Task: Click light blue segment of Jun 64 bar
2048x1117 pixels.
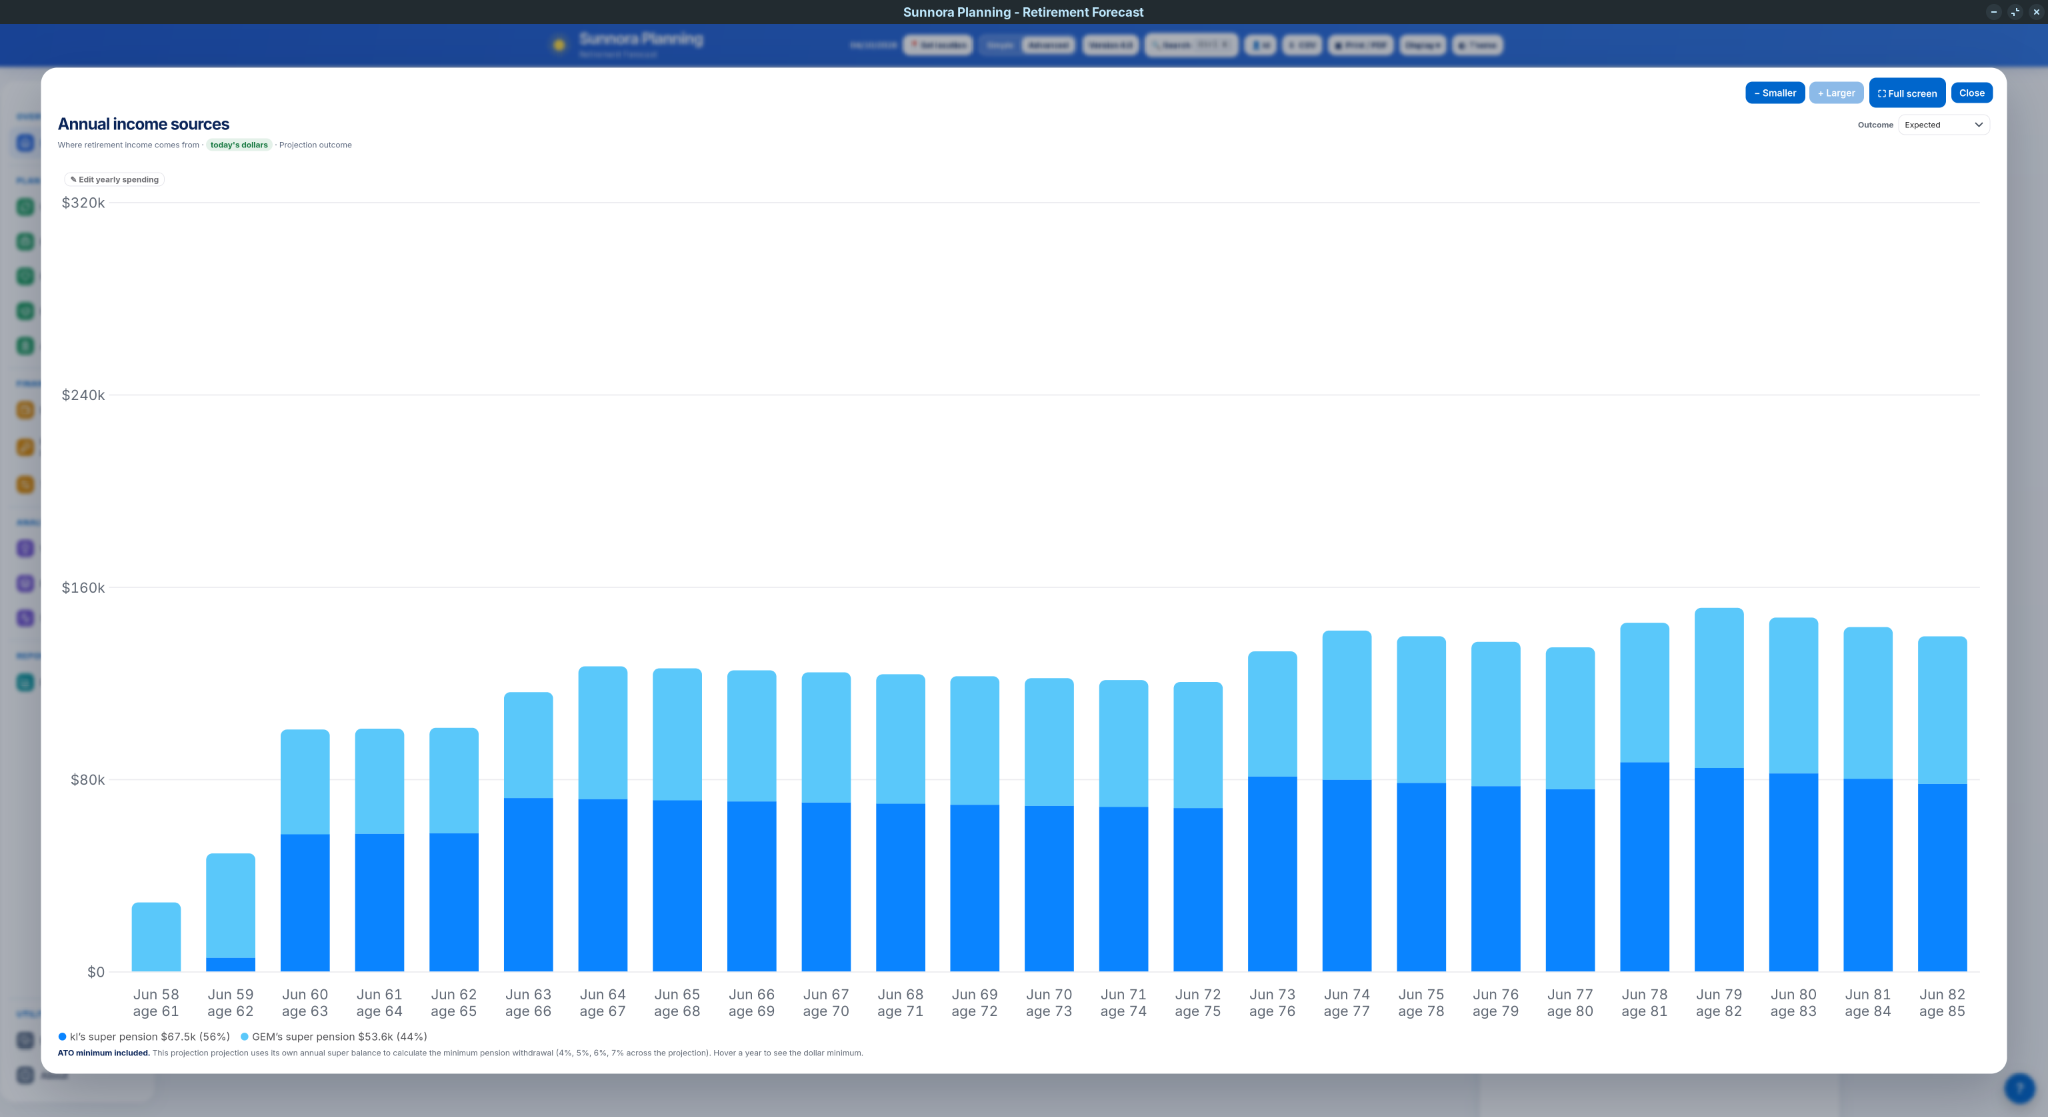Action: [603, 733]
